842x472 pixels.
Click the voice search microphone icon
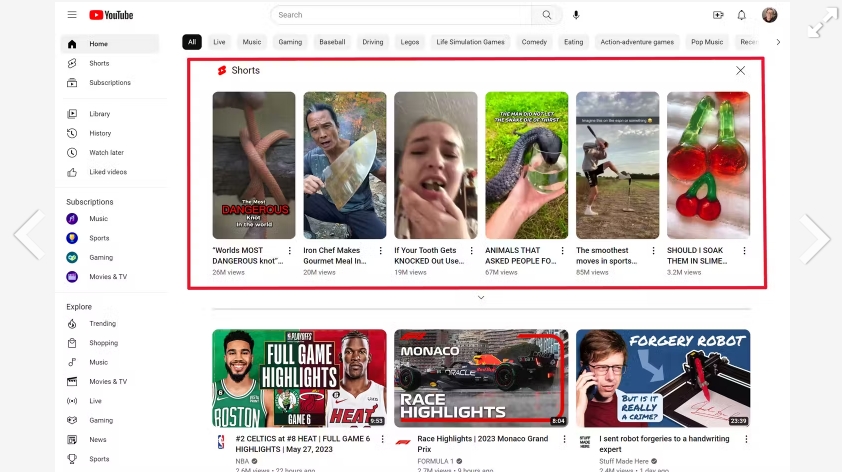coord(575,15)
